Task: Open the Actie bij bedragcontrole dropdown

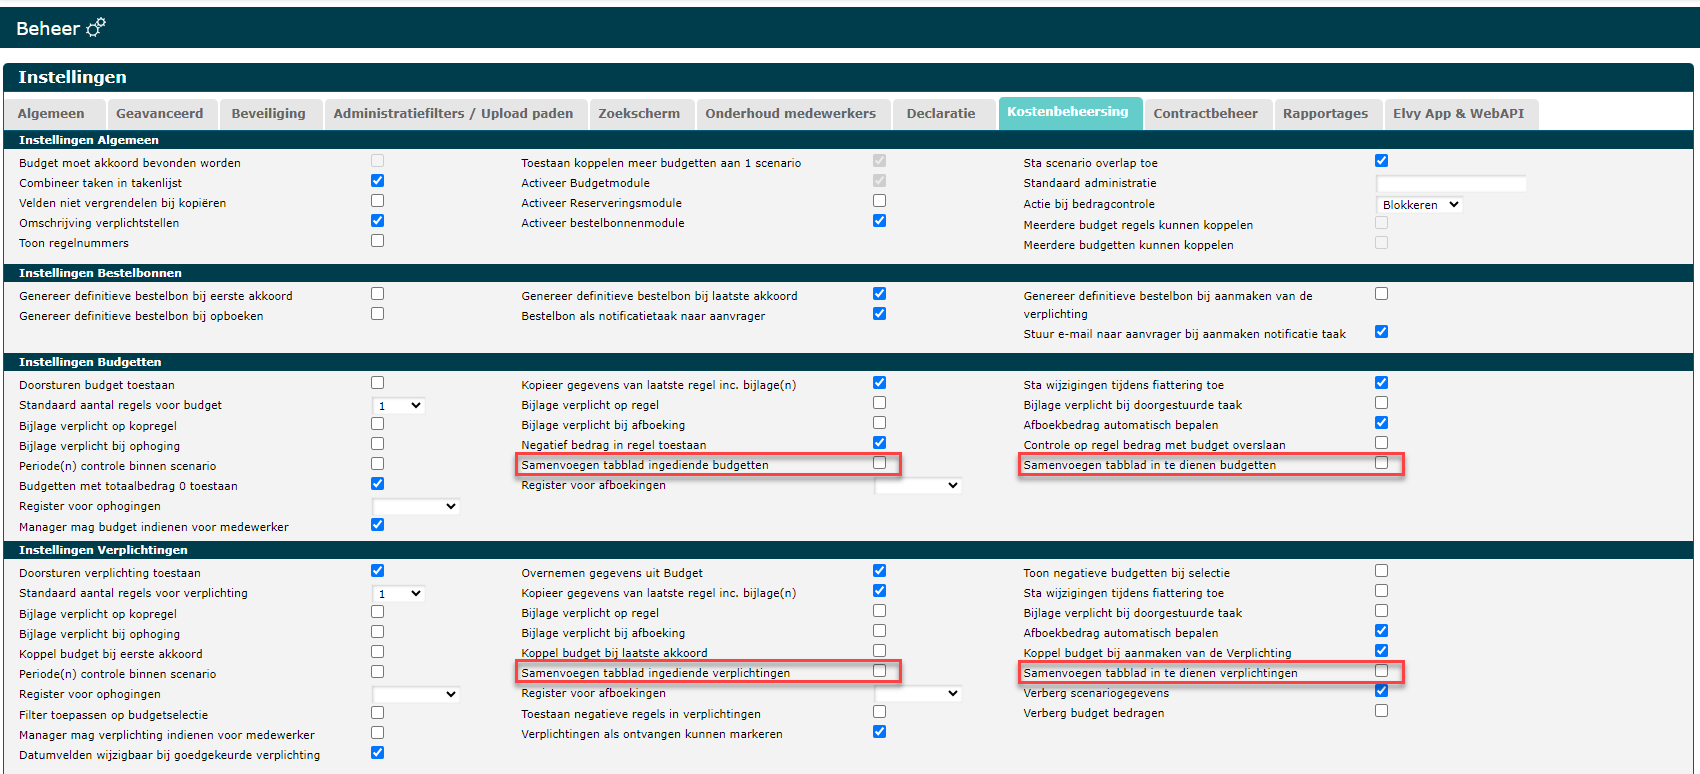Action: click(1420, 205)
